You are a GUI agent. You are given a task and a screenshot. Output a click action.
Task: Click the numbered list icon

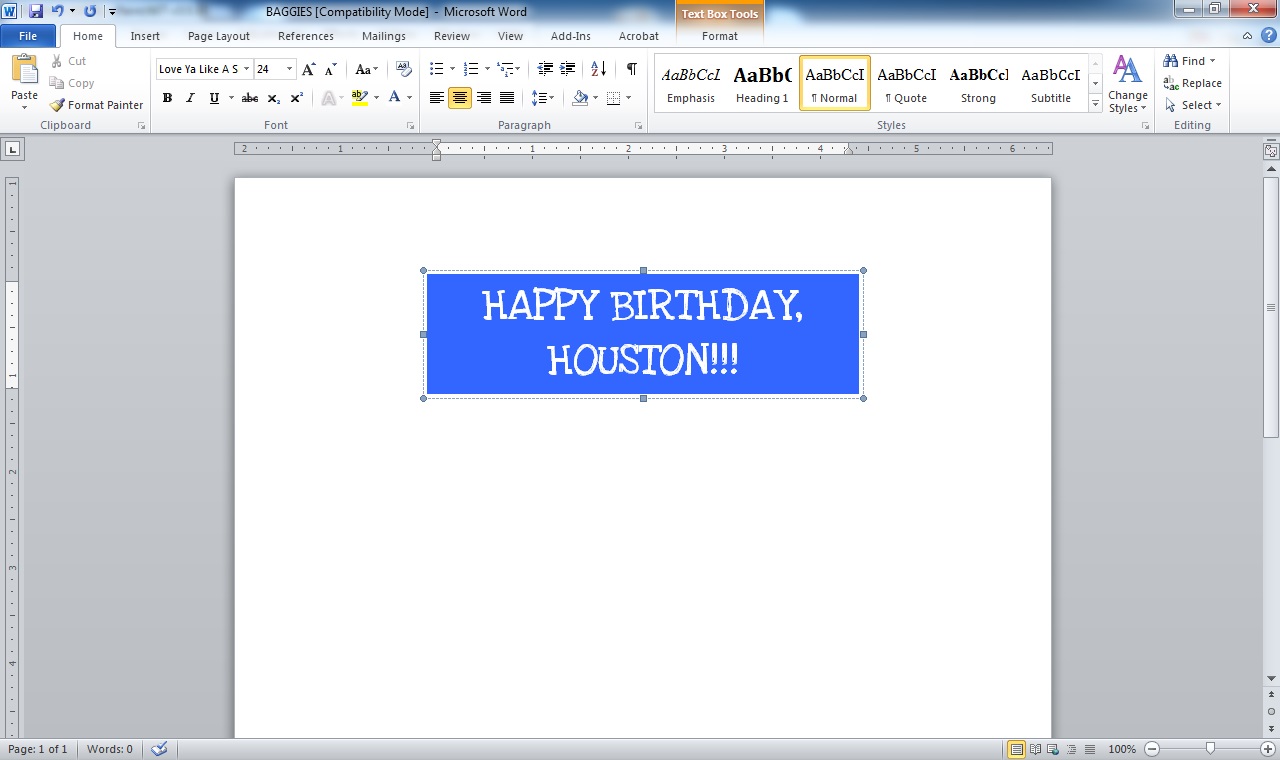(x=472, y=69)
